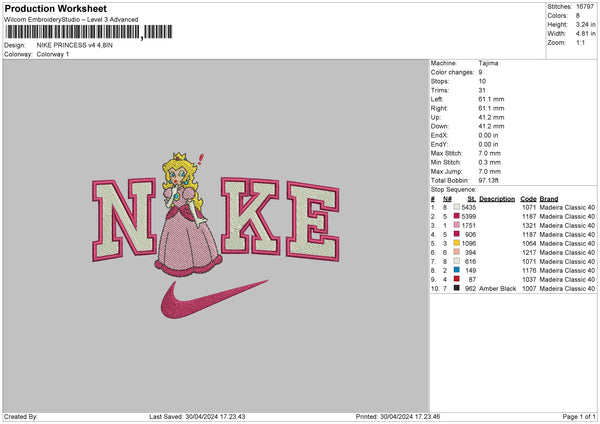Viewport: 600px width, 424px height.
Task: Click the 'Production Worksheet' title
Action: (x=55, y=8)
